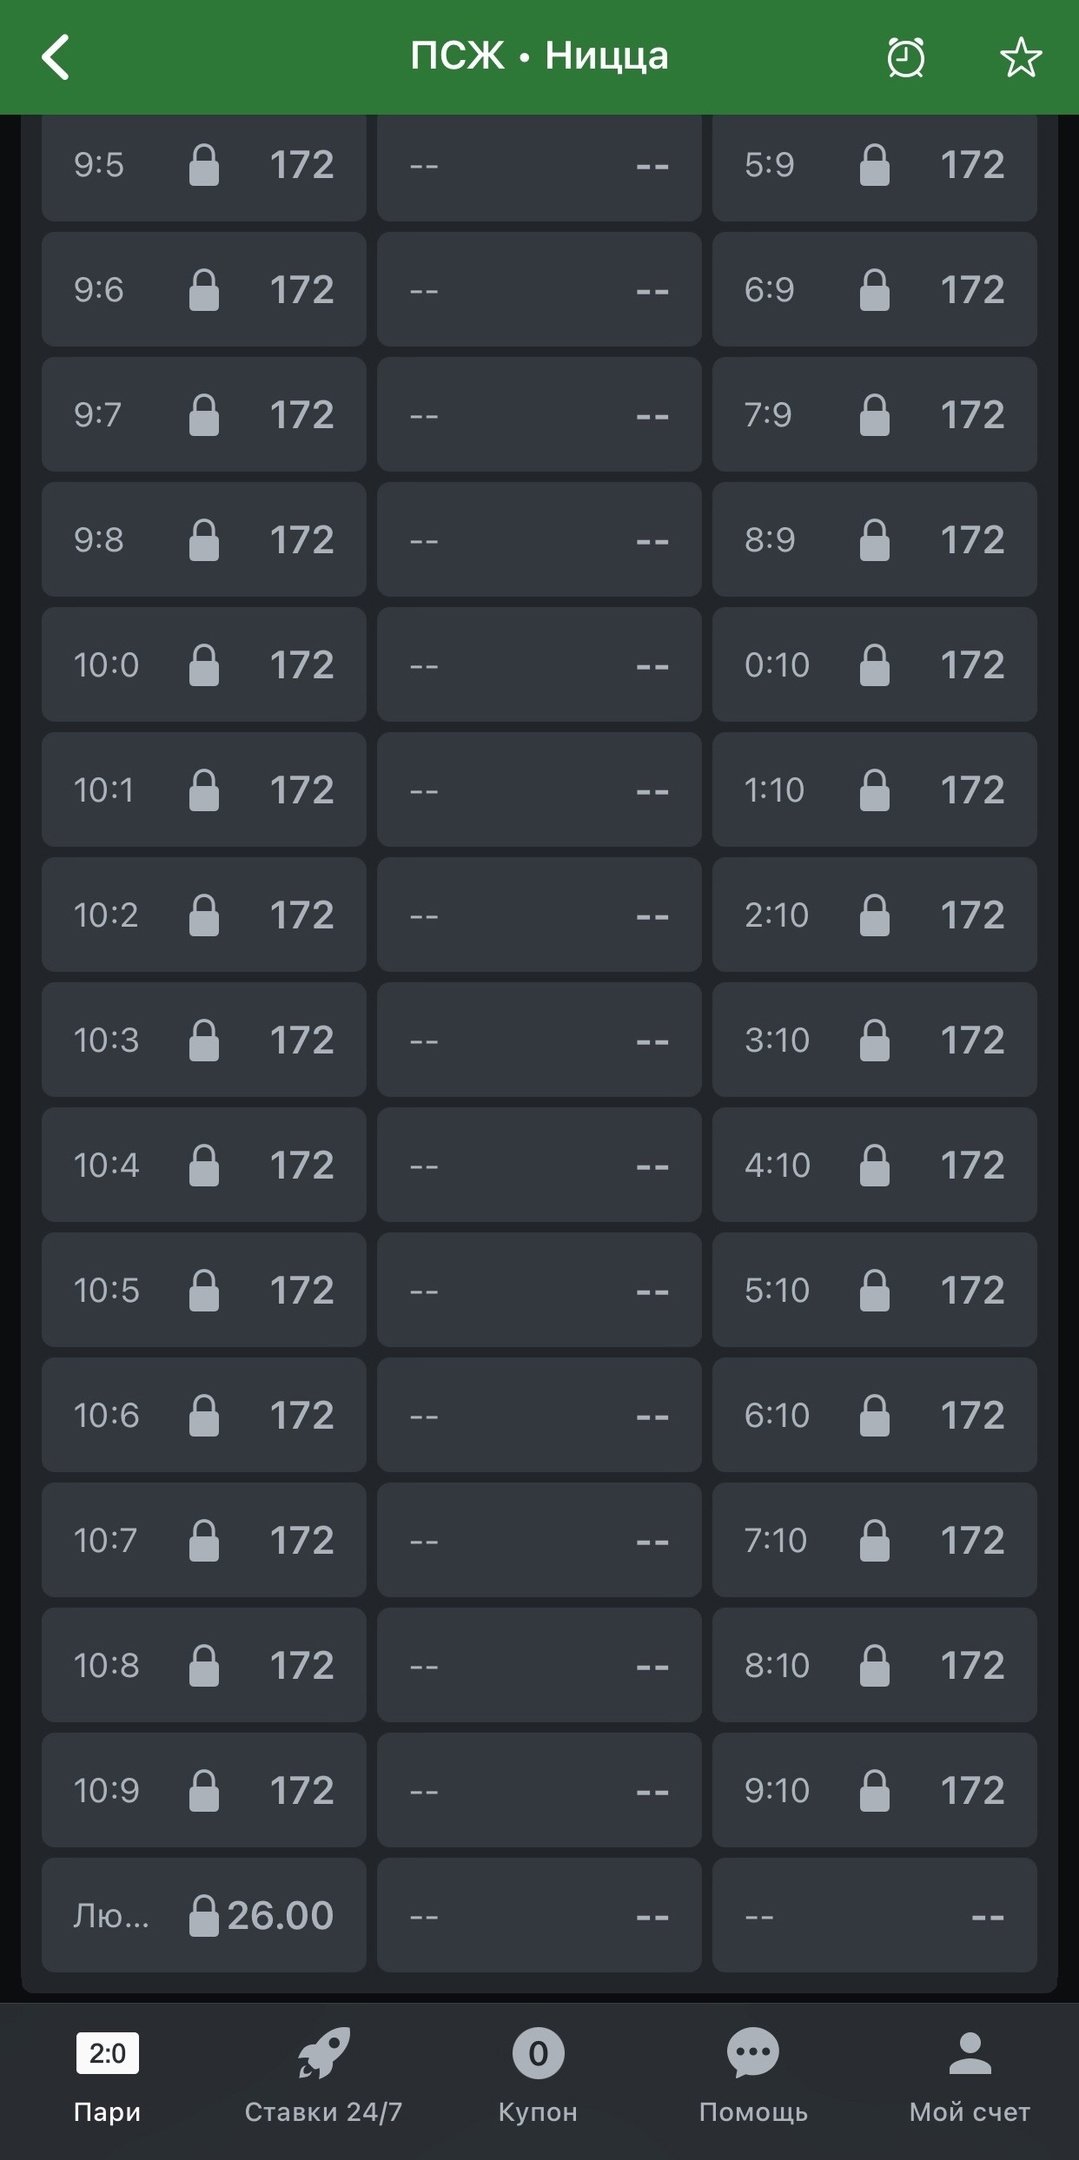
Task: Select the 9:10 score outcome
Action: point(874,1790)
